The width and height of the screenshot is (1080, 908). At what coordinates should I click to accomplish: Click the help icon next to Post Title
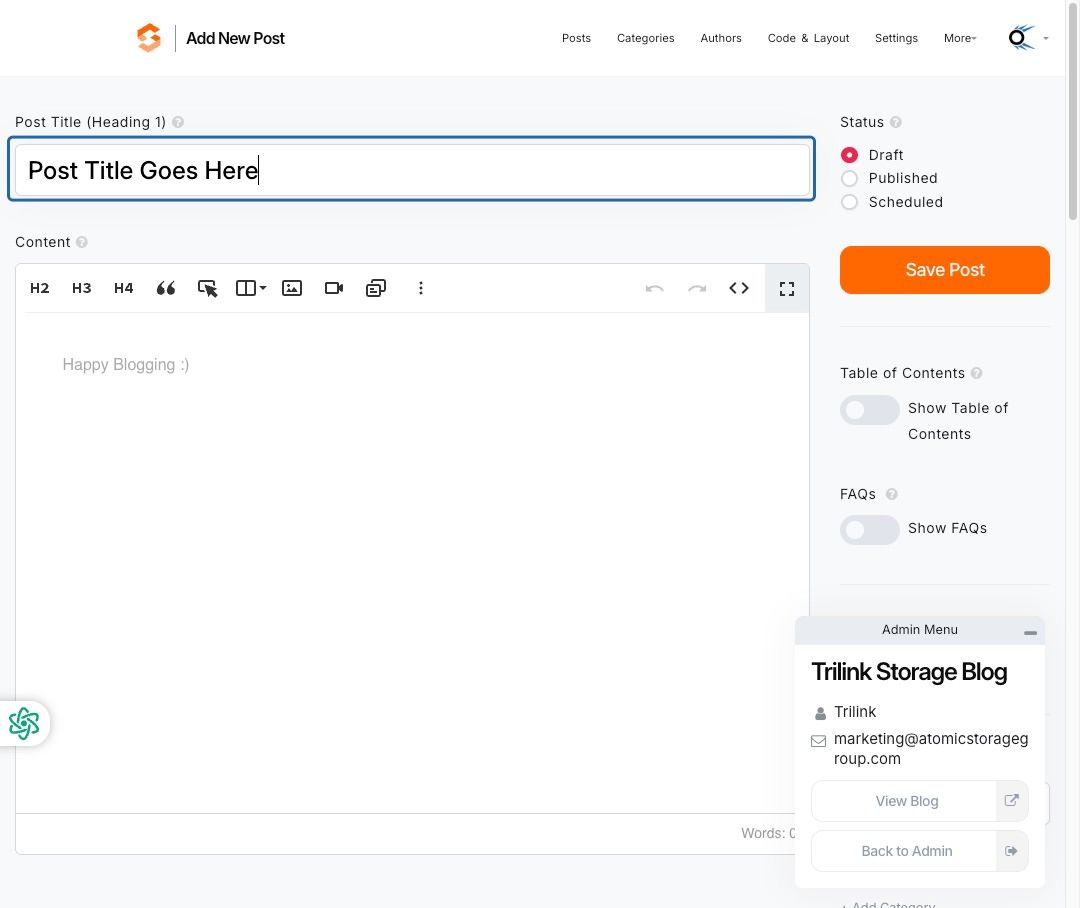178,122
